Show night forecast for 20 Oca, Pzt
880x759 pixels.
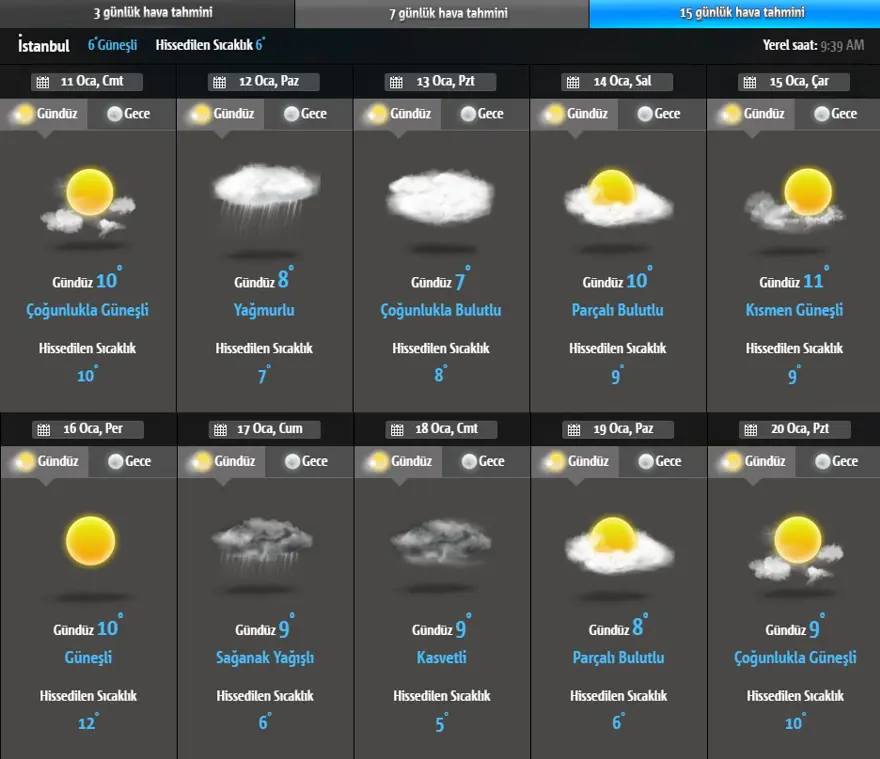(x=836, y=461)
